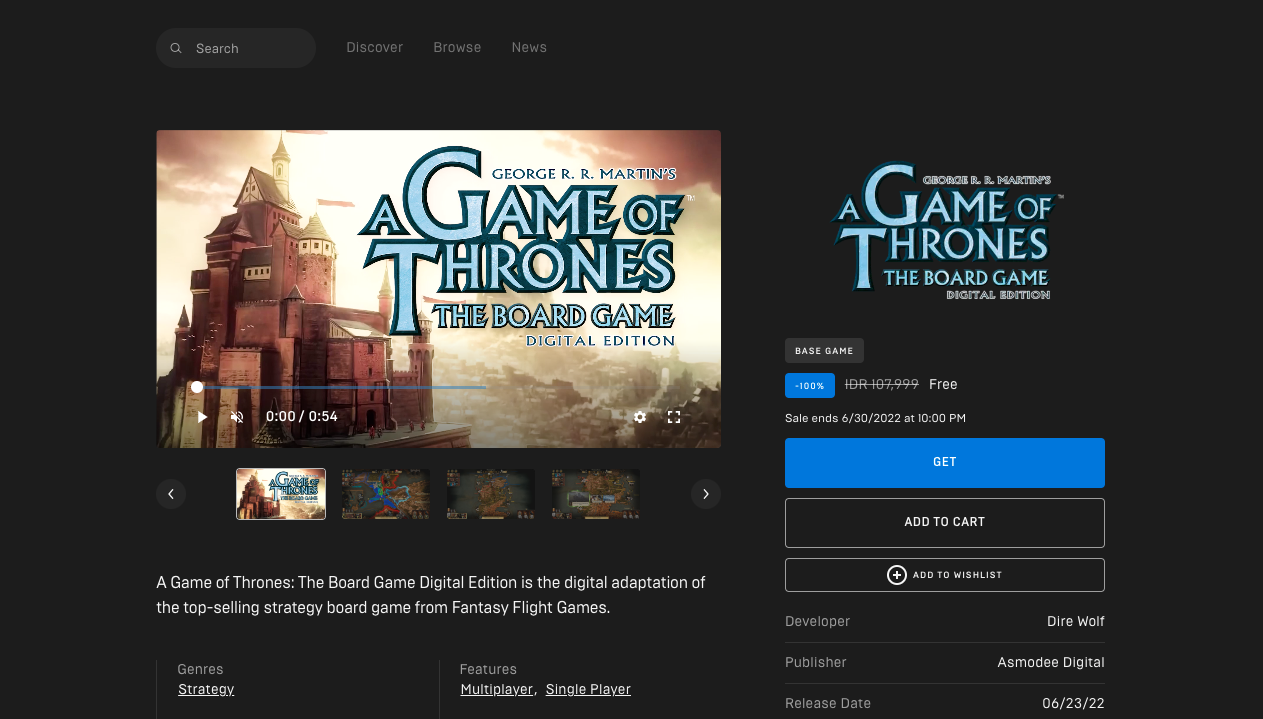Open the Discover tab

pos(374,47)
